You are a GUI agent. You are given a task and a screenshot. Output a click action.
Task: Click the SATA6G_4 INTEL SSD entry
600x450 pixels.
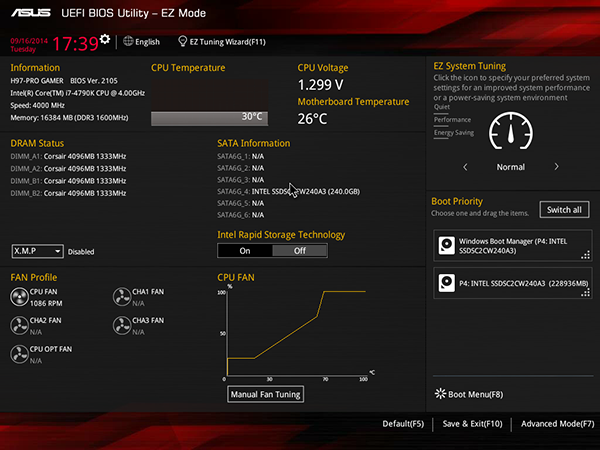289,191
